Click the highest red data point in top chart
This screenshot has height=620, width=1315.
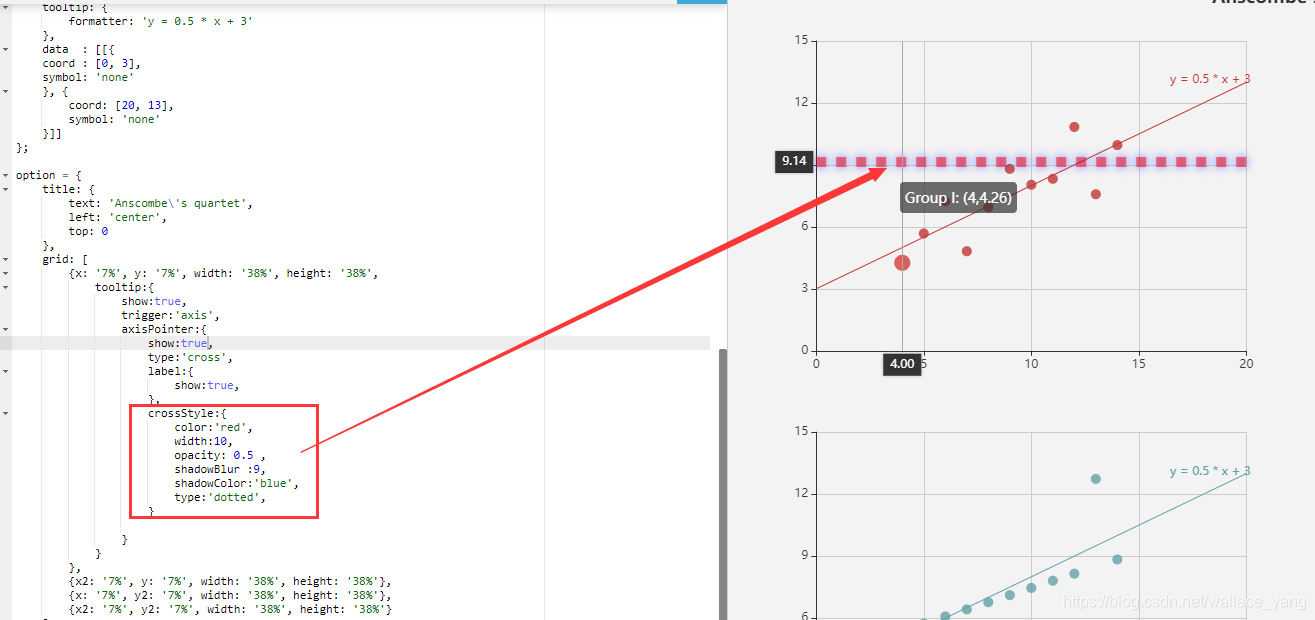click(x=1074, y=127)
